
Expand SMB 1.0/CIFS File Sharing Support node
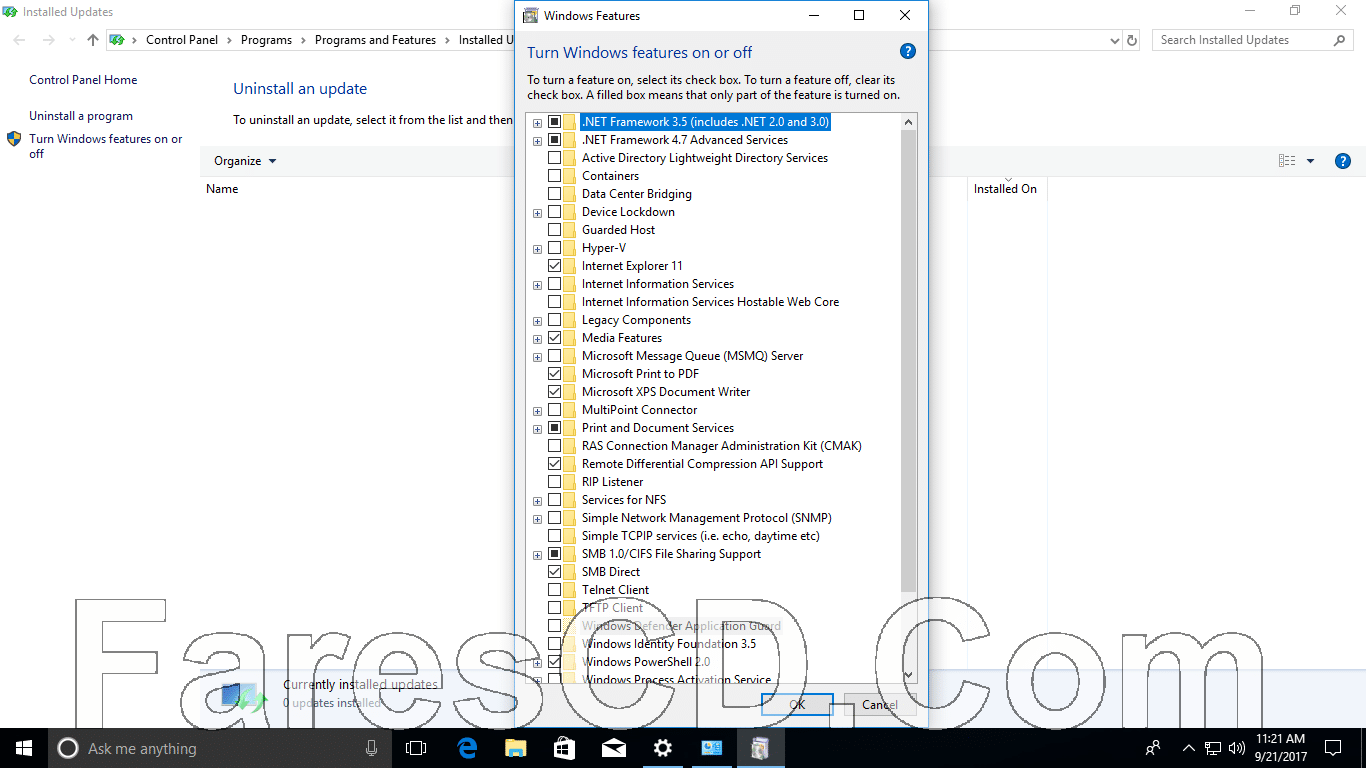coord(538,555)
